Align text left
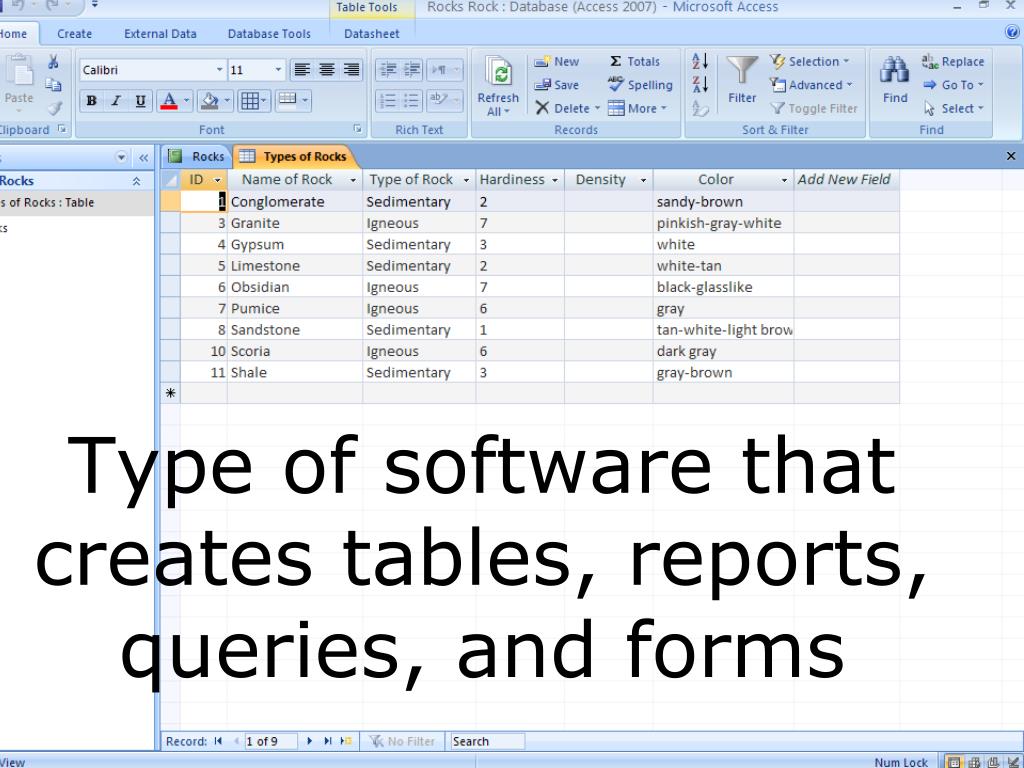This screenshot has width=1024, height=768. point(302,69)
